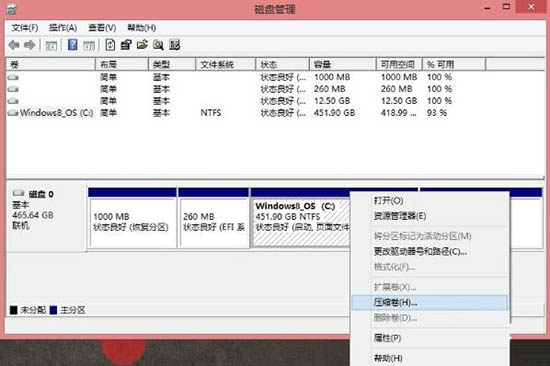The width and height of the screenshot is (550, 366).
Task: Select the drive icon of the 260 MB volume row
Action: click(13, 89)
